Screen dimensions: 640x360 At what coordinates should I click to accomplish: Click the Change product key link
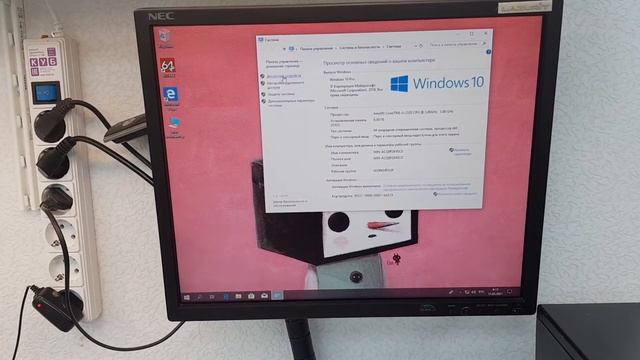[458, 194]
